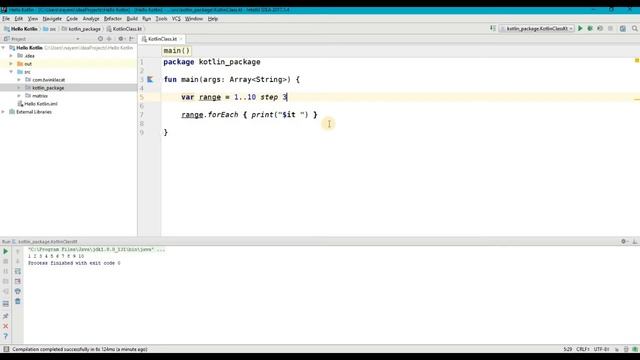Viewport: 640px width, 360px height.
Task: Hide the Project tool window icon
Action: (131, 39)
